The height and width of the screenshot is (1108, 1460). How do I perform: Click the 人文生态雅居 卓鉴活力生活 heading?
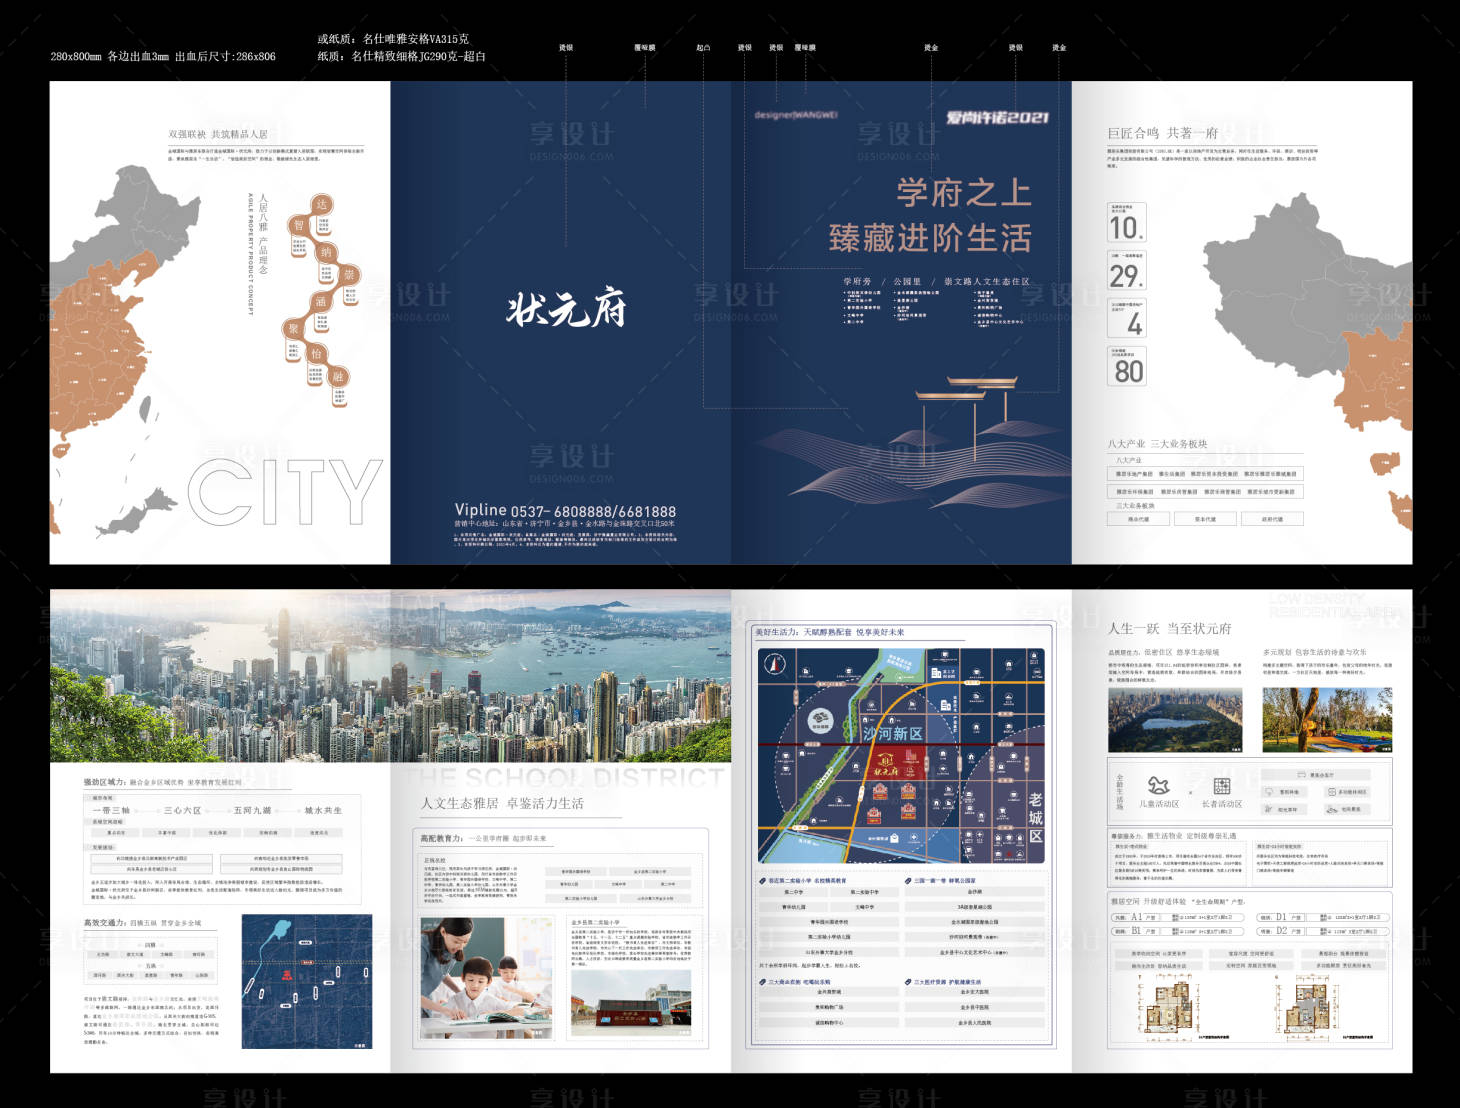coord(502,803)
